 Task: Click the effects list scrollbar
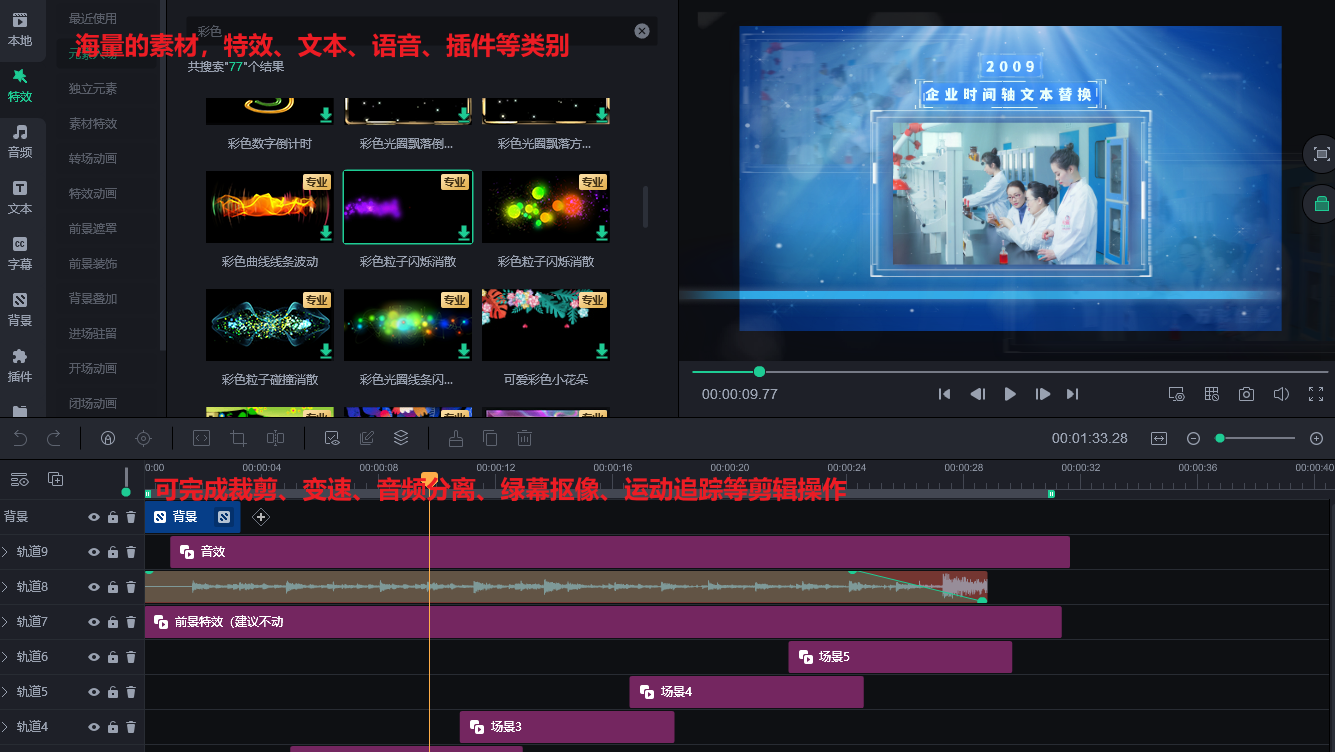click(645, 206)
